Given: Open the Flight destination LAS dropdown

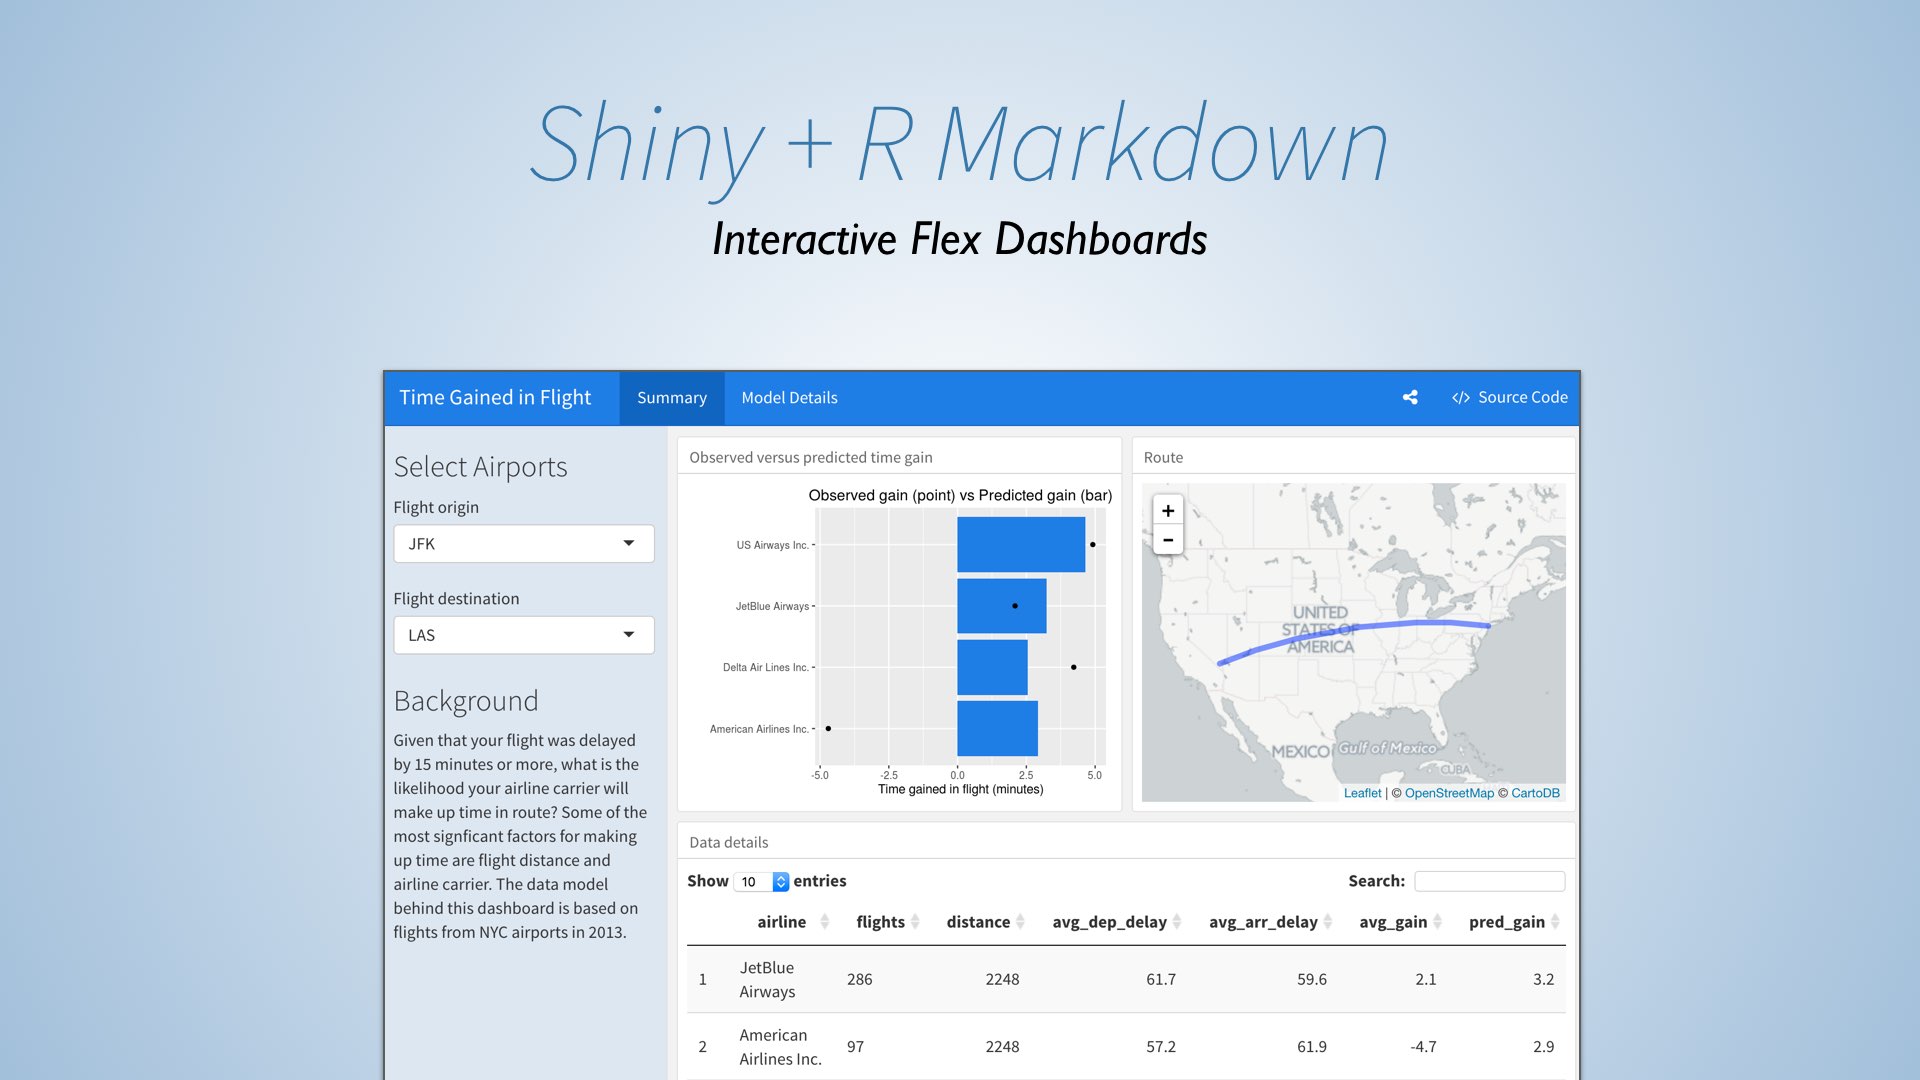Looking at the screenshot, I should pos(523,635).
